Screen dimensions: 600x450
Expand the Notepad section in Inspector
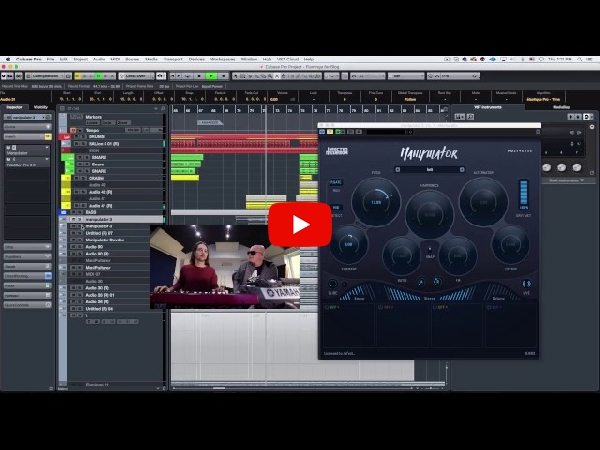pos(27,295)
